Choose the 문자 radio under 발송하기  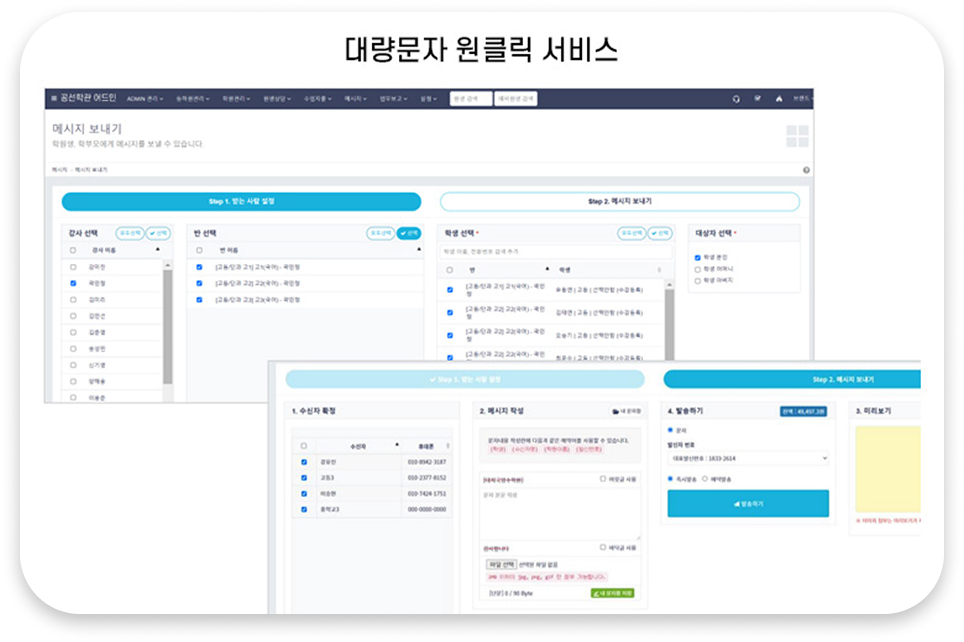pos(670,430)
